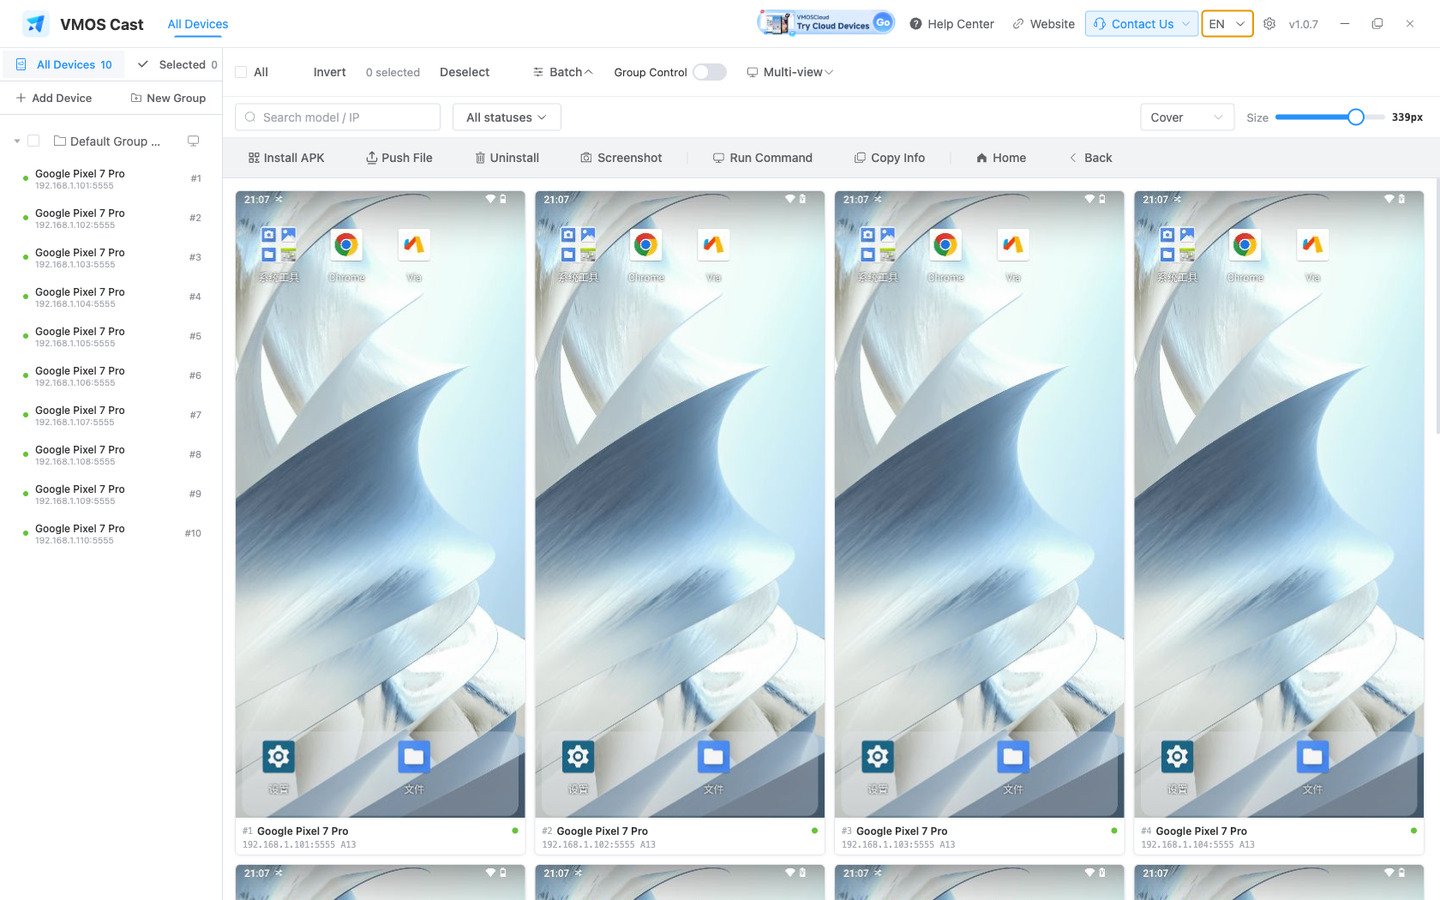Click Copy Info in the toolbar

coord(889,158)
